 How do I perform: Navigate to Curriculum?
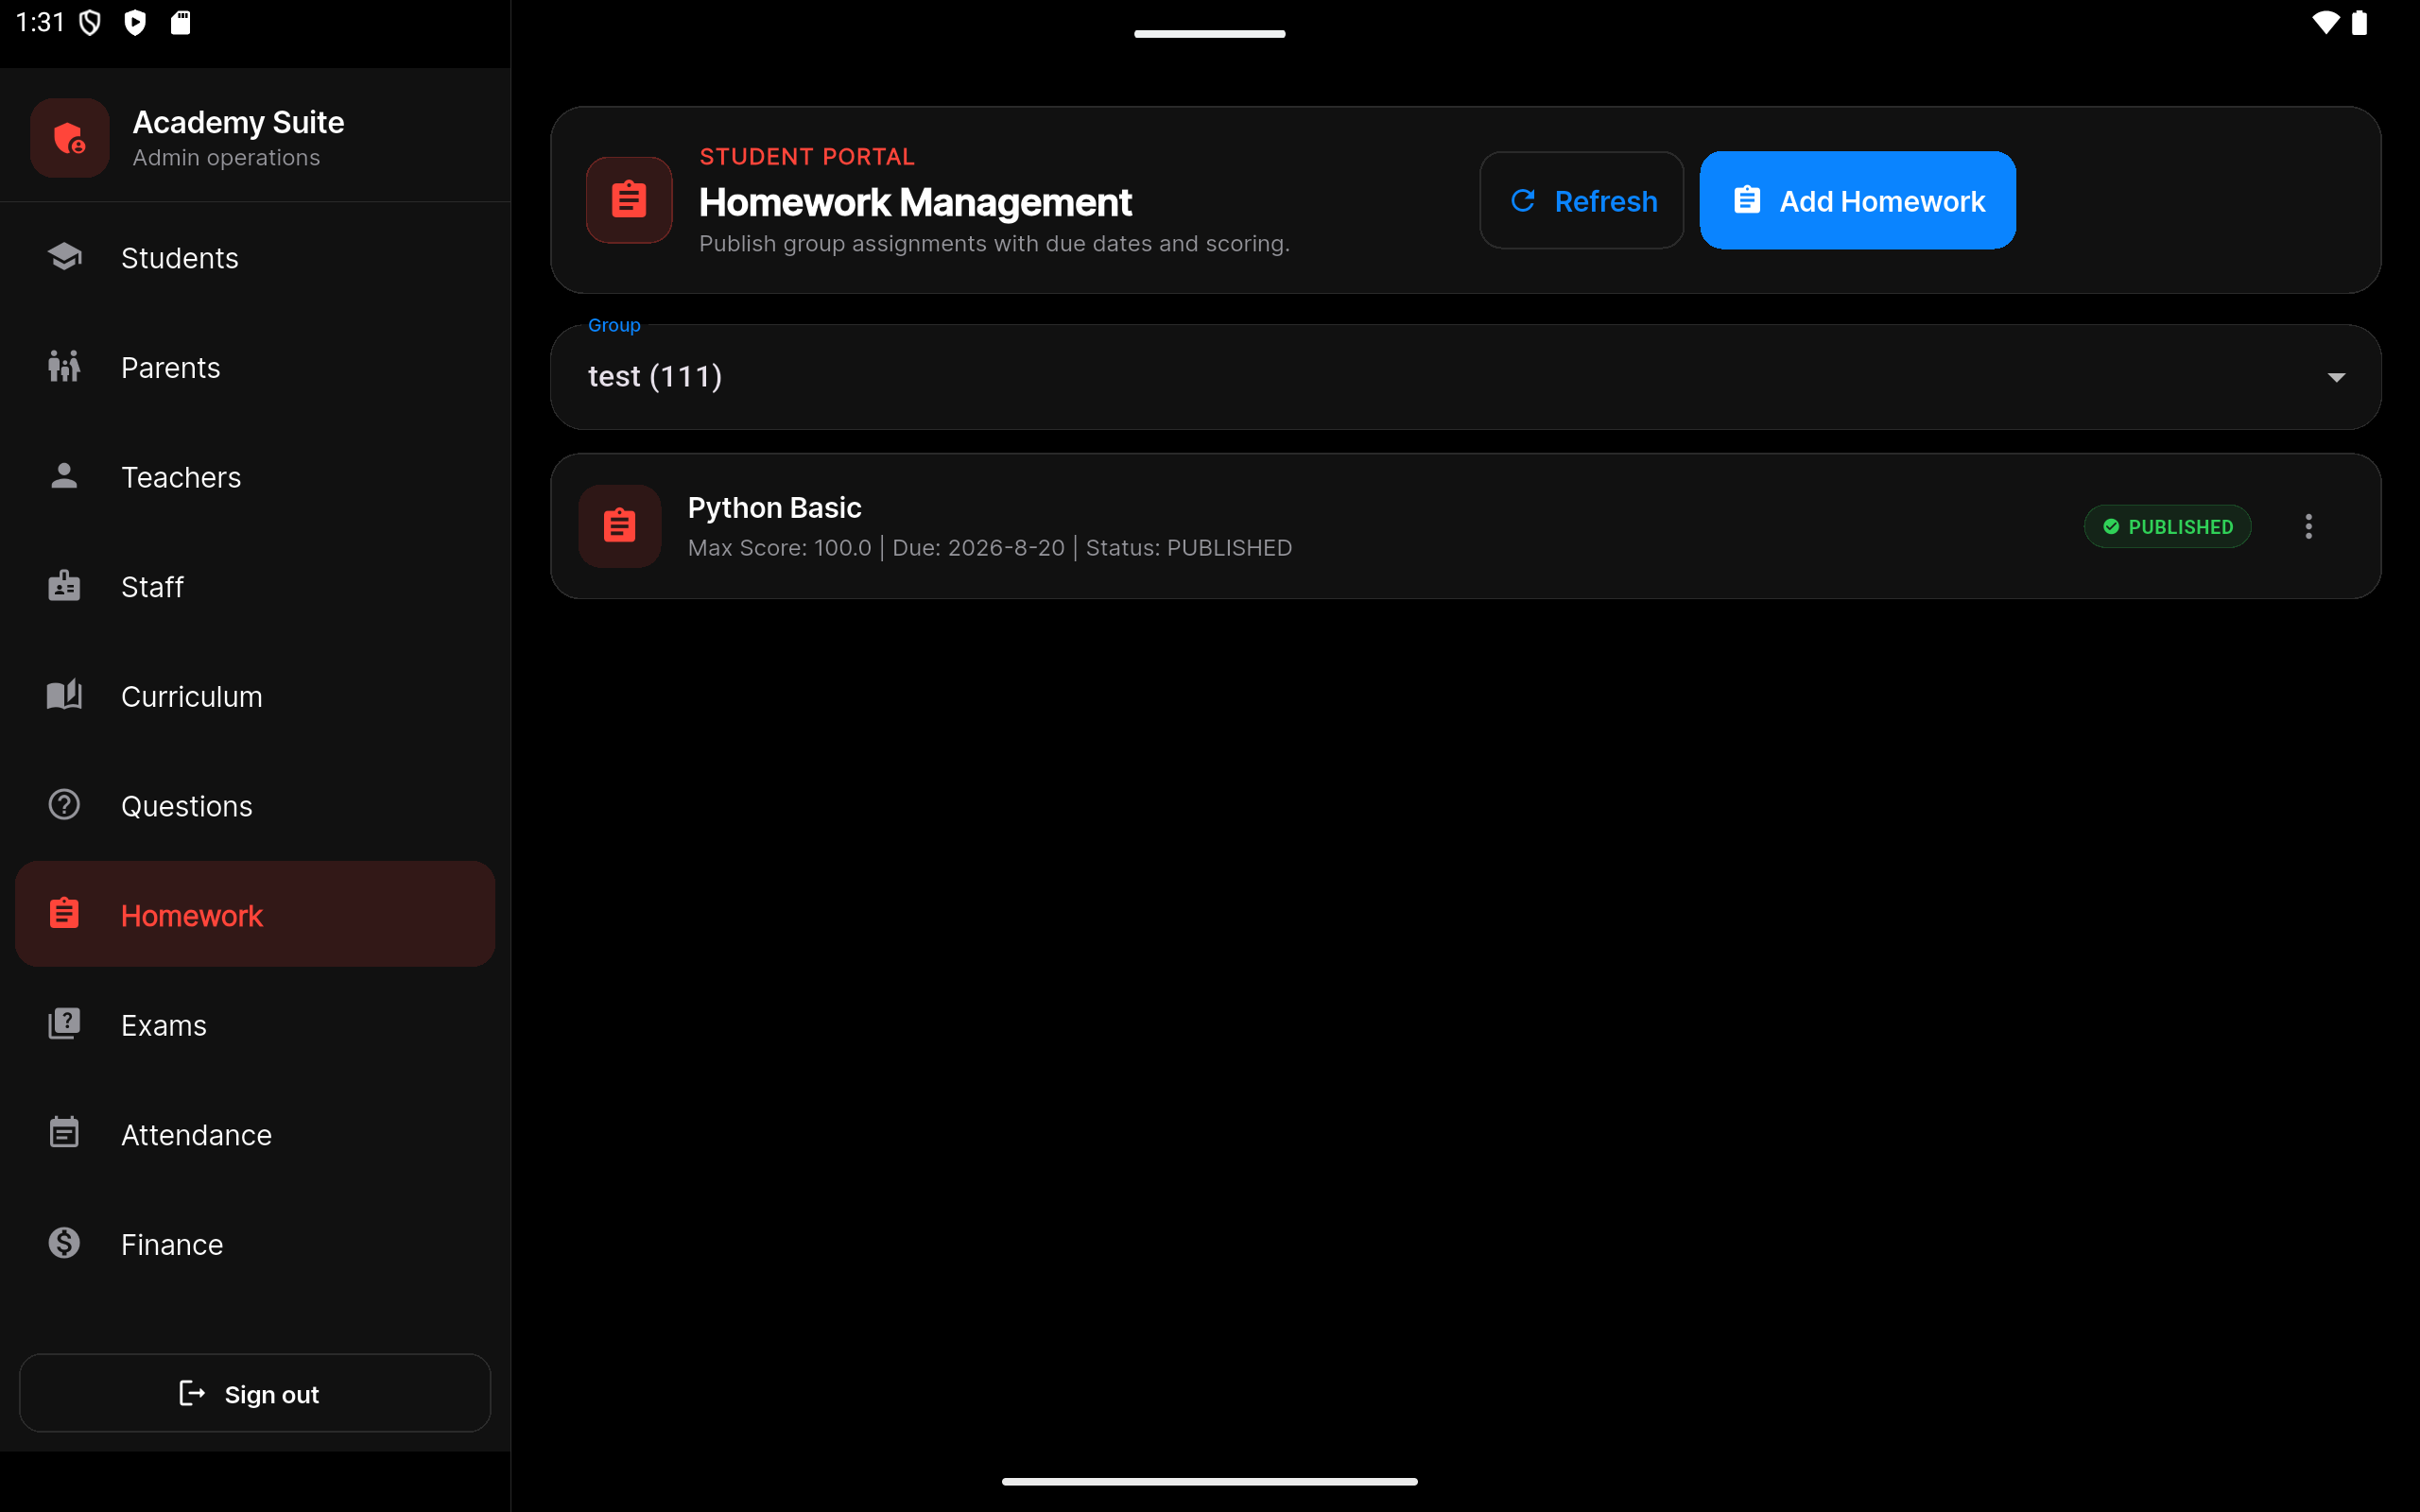[255, 696]
